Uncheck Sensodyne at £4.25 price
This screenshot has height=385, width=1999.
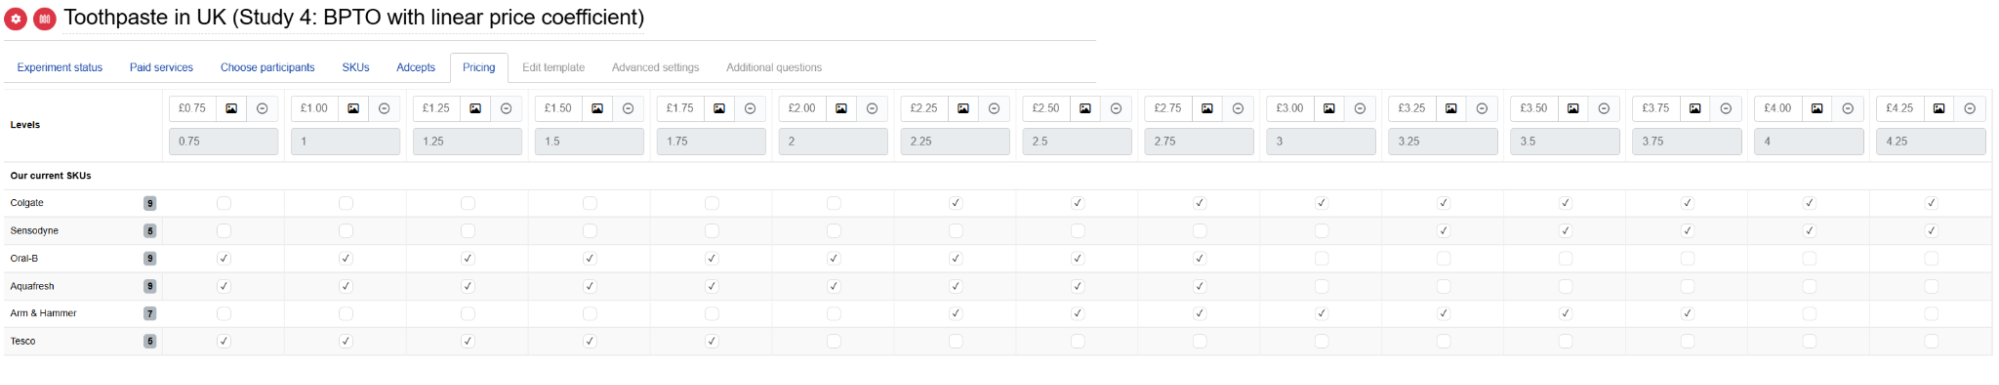1932,231
